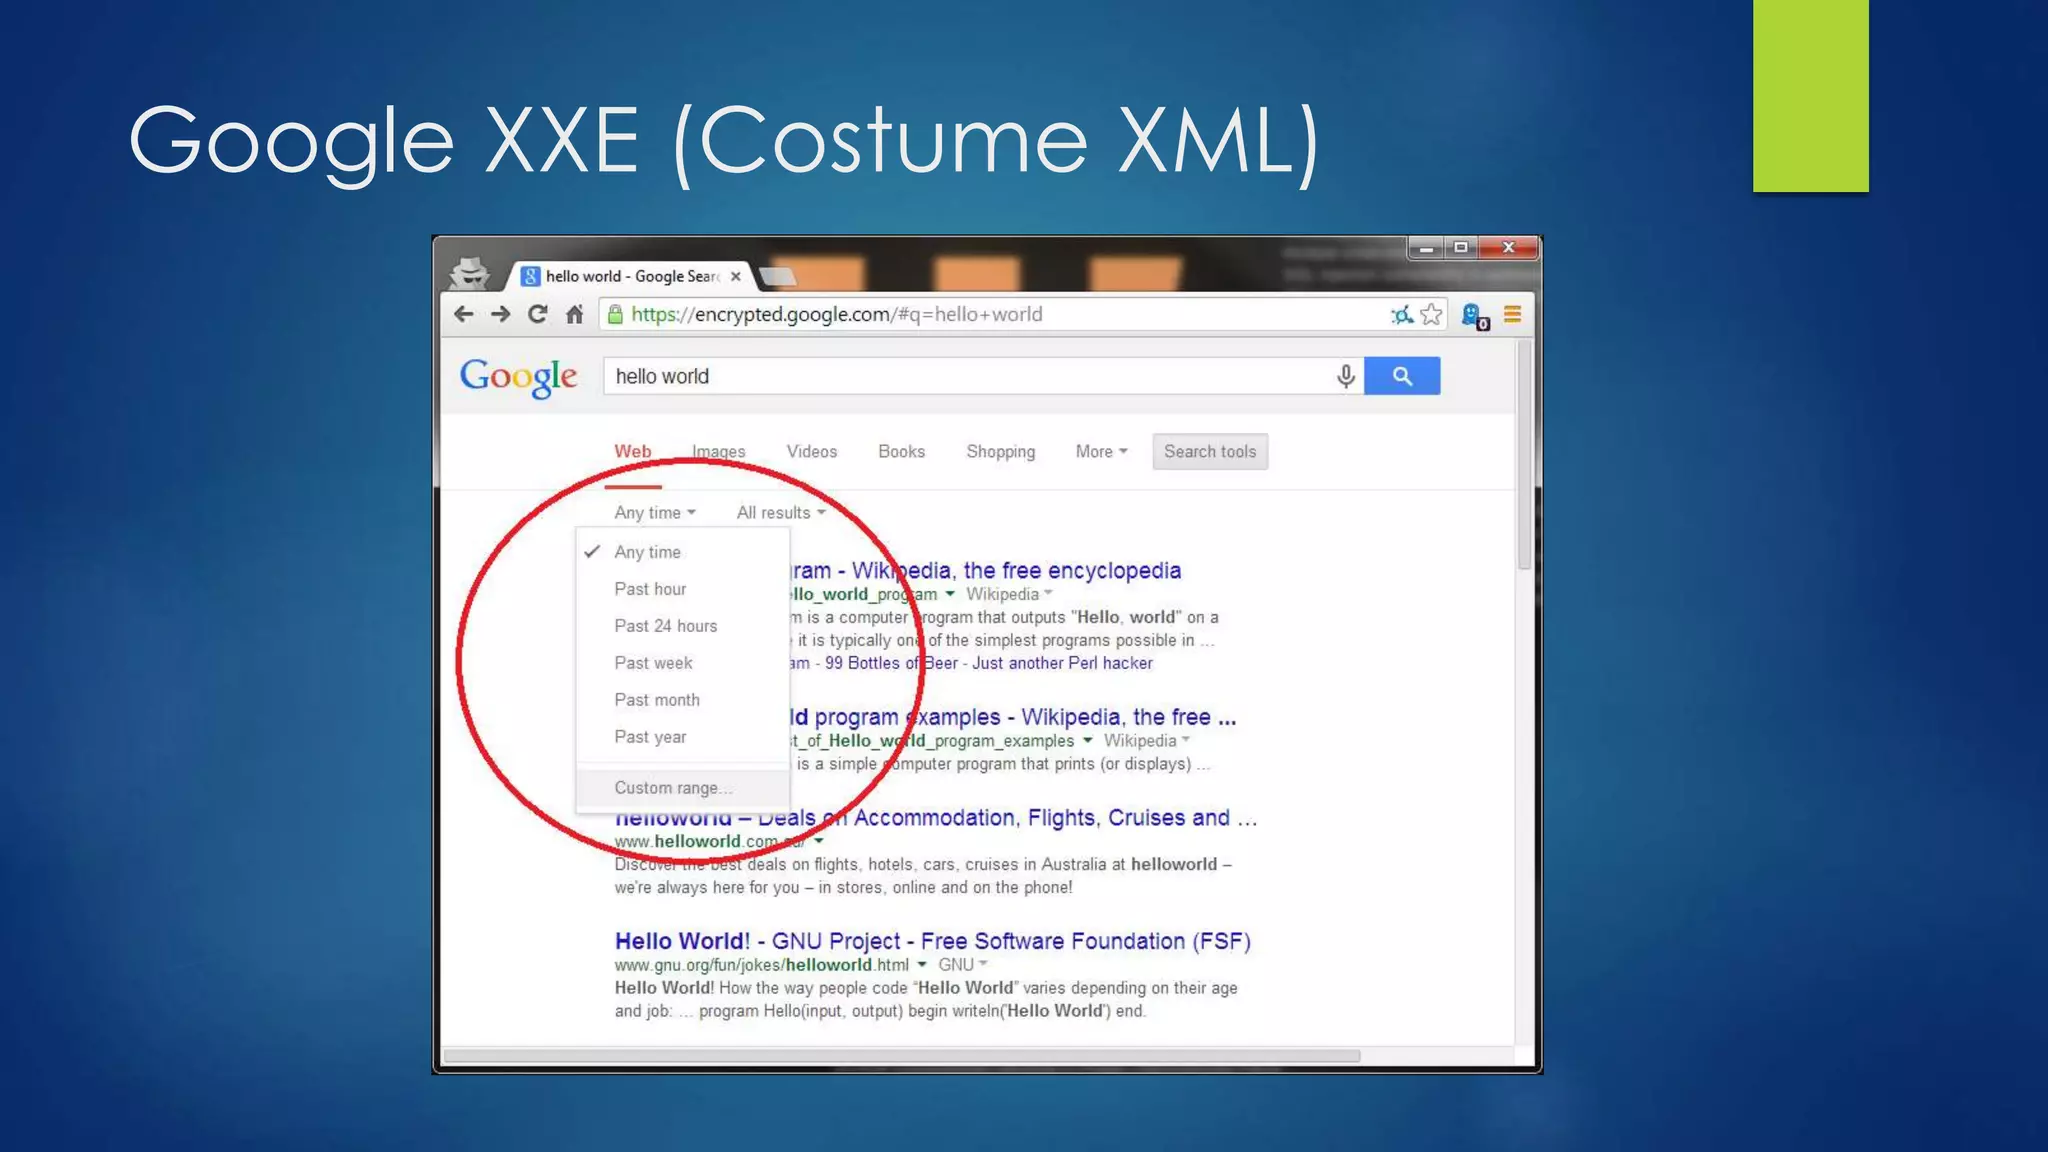Choose Past 24 hours option
2048x1152 pixels.
coord(683,626)
